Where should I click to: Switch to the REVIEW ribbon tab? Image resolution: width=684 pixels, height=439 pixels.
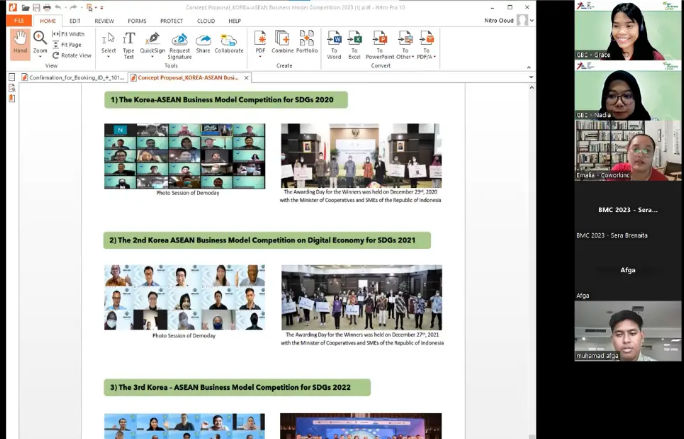pos(104,20)
